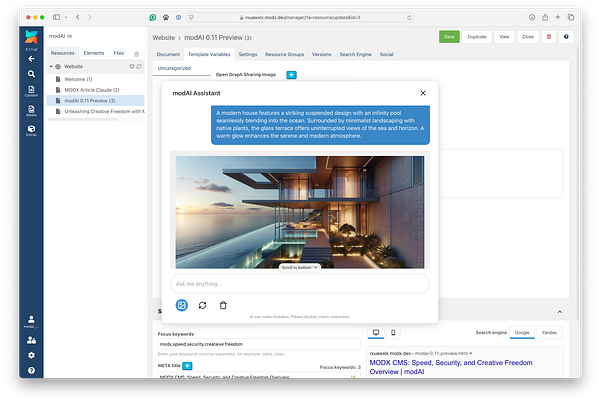Image resolution: width=600 pixels, height=400 pixels.
Task: Click the resource tree horizontal scrollbar
Action: (x=83, y=119)
